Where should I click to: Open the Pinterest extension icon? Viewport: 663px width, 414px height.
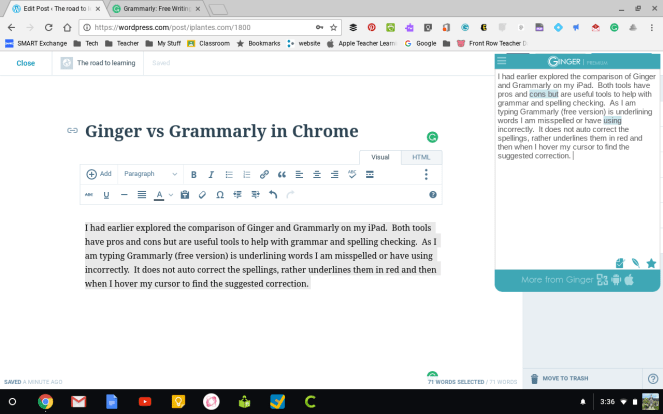coord(372,27)
